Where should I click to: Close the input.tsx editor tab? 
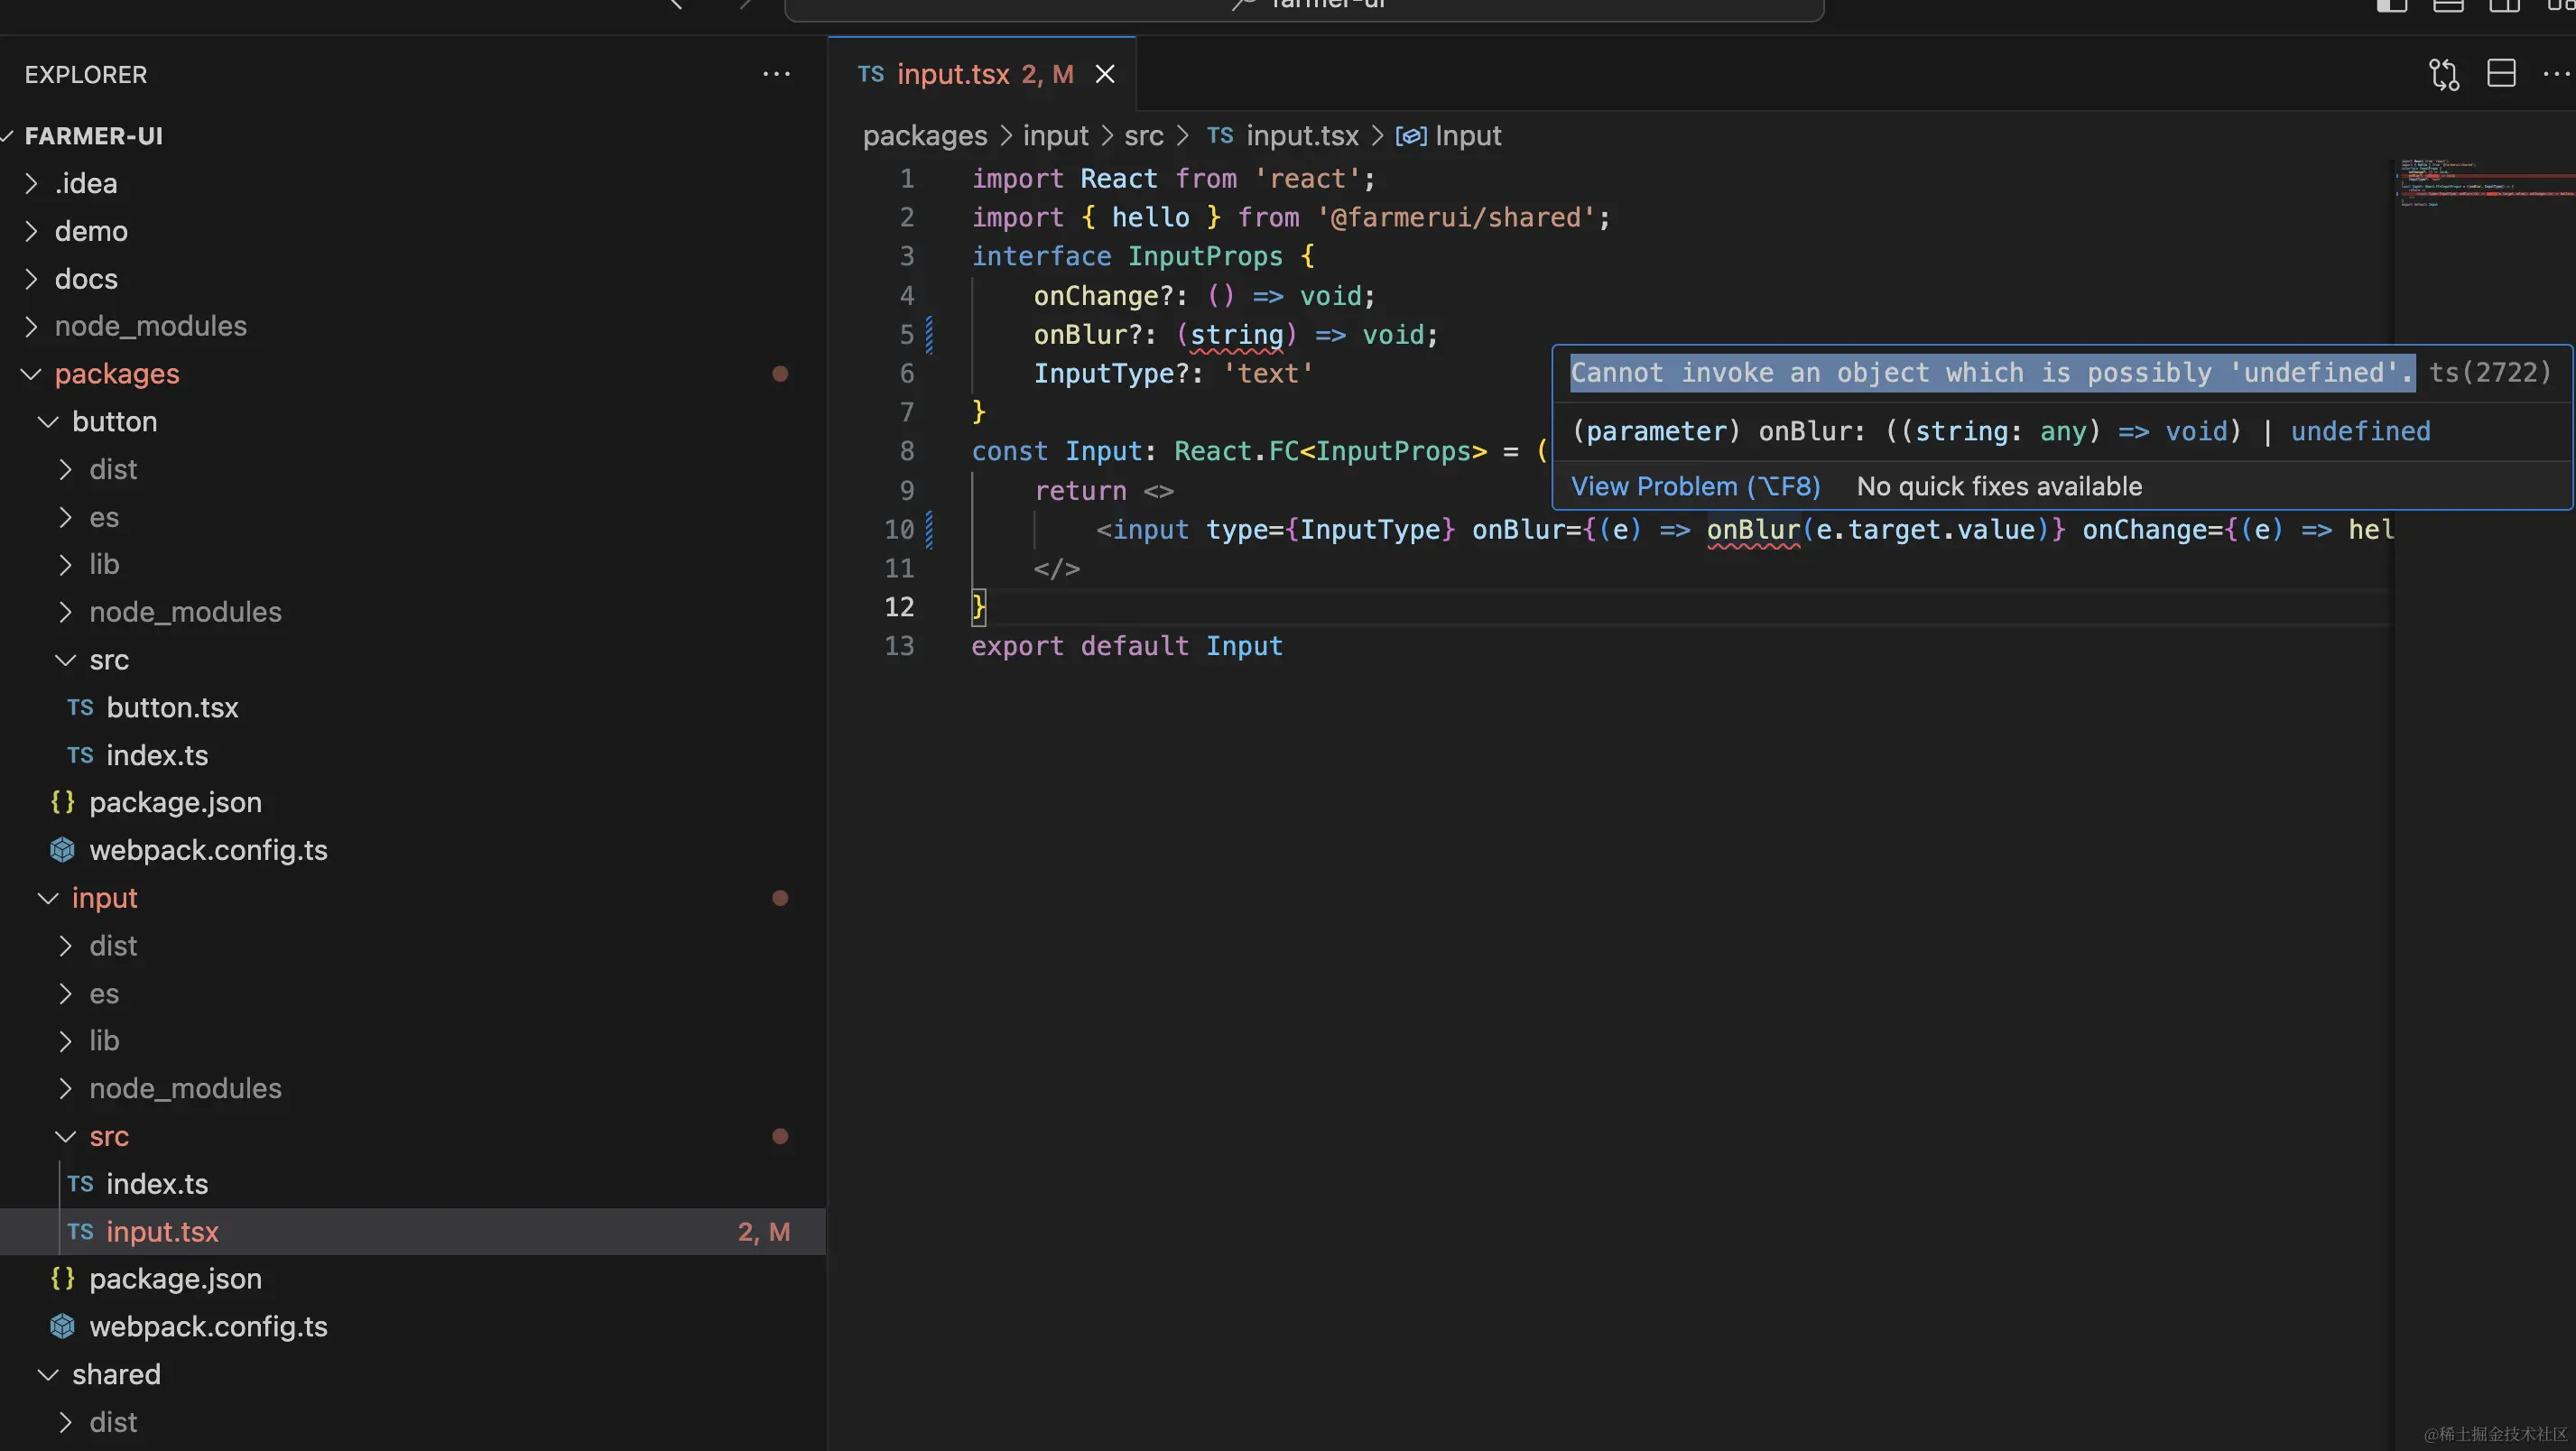pyautogui.click(x=1105, y=74)
